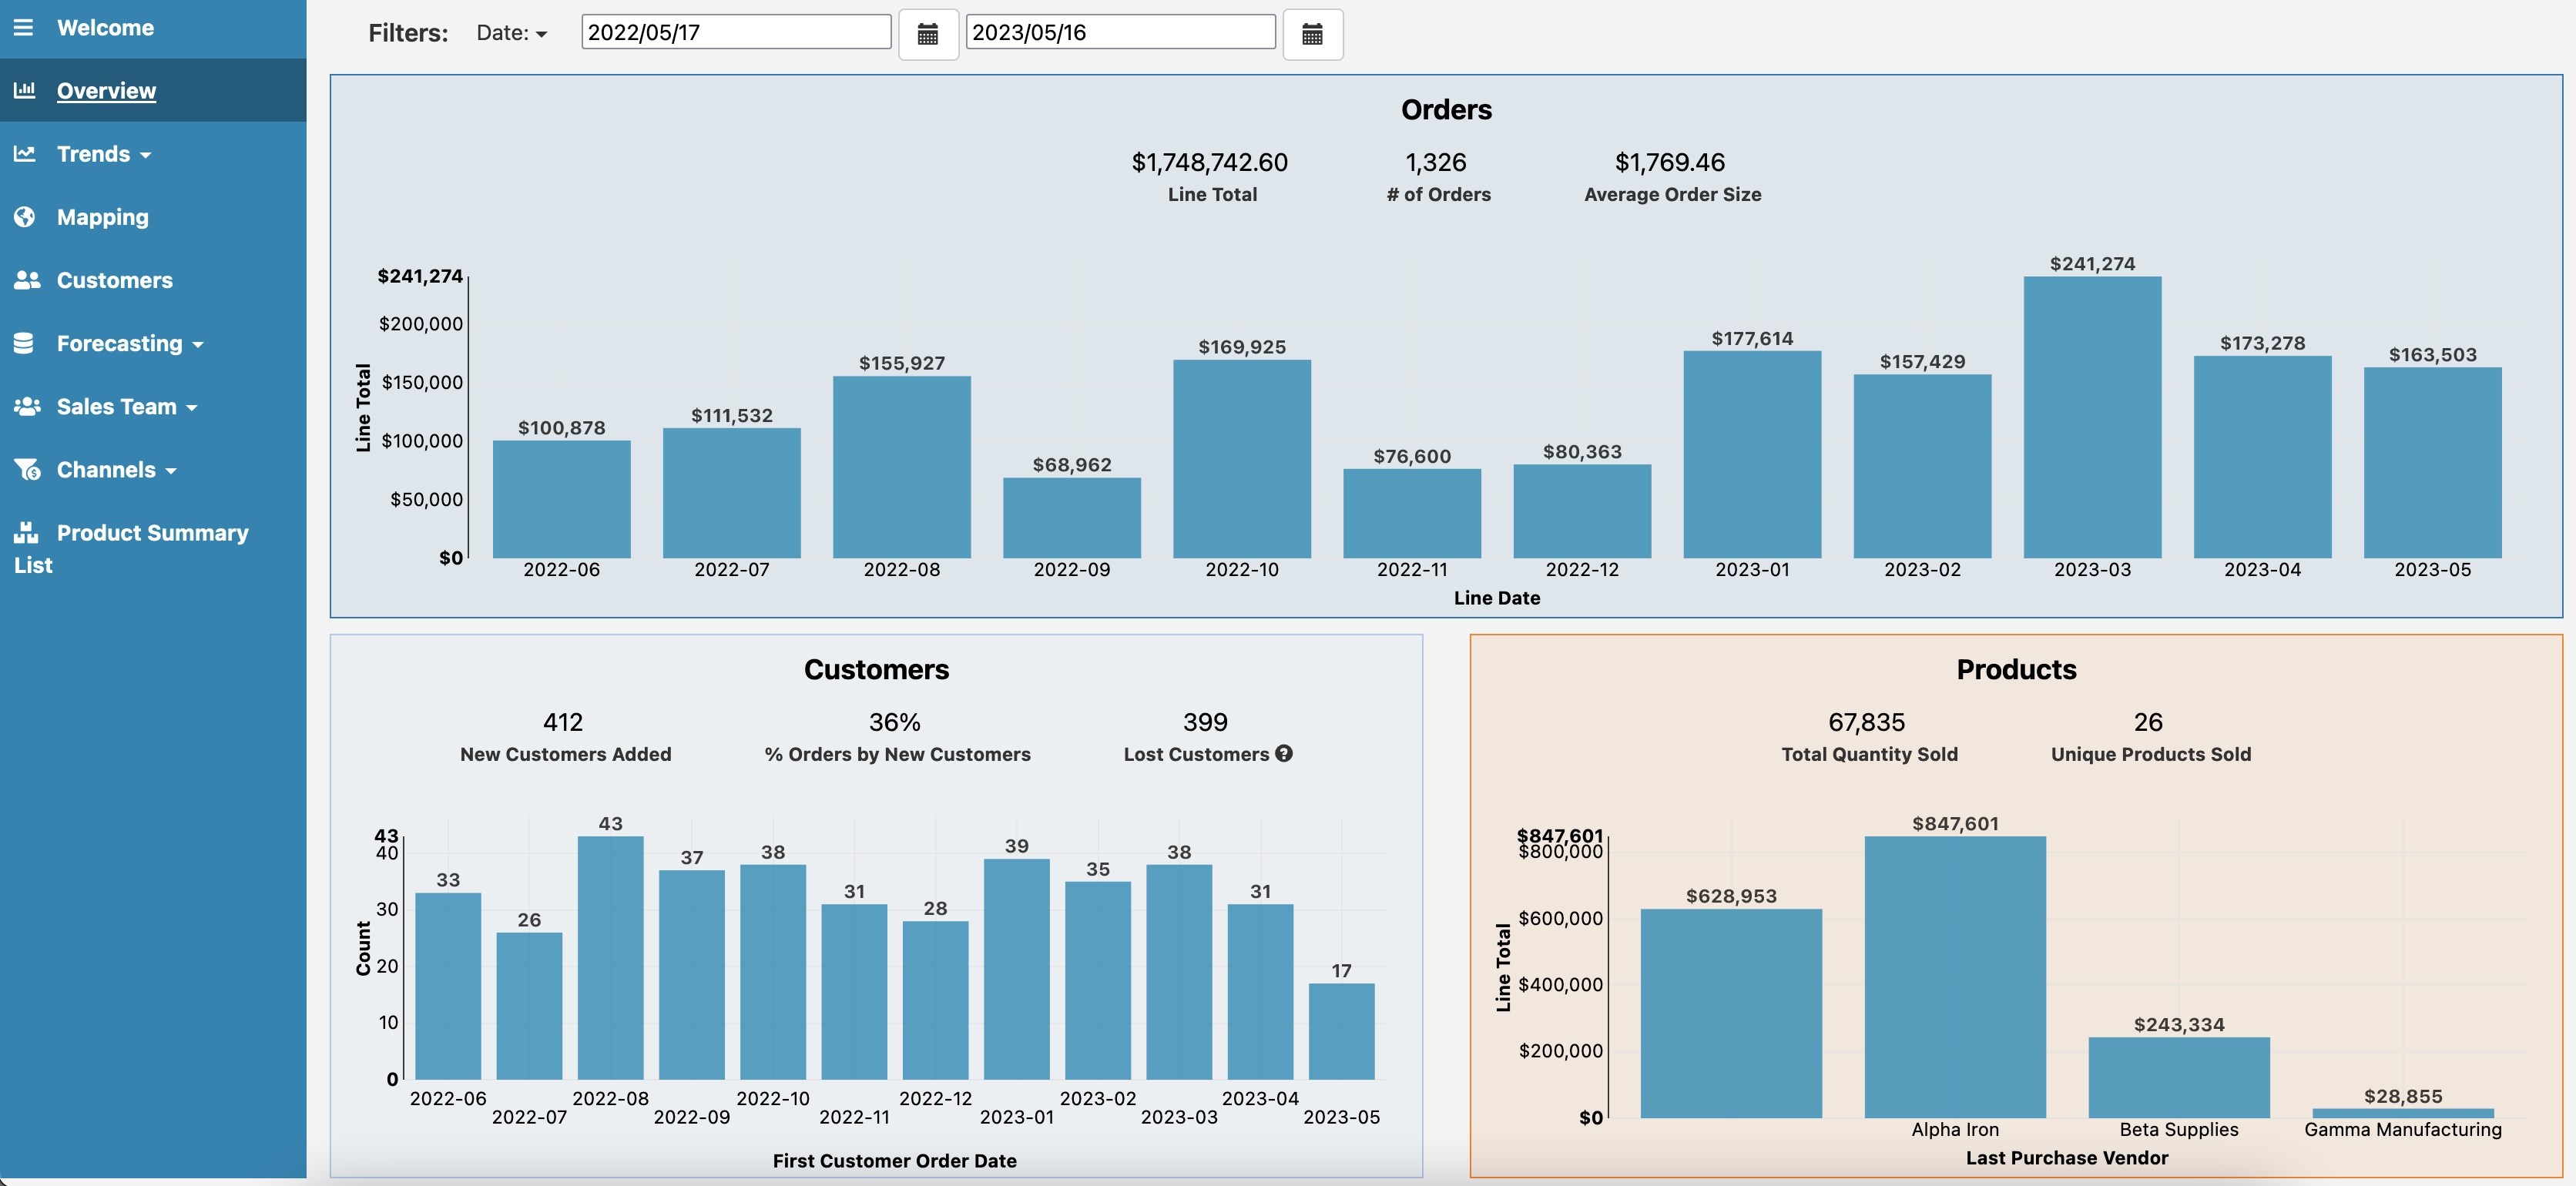
Task: Open the start date calendar picker
Action: click(x=927, y=34)
